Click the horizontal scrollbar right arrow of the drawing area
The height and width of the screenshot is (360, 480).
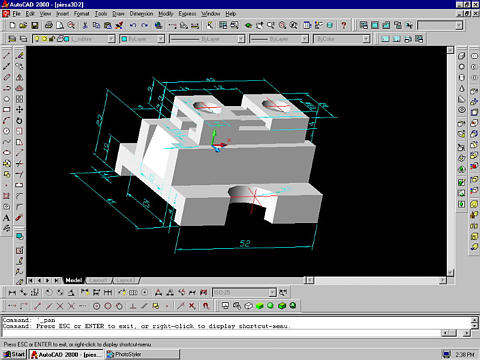coord(443,280)
